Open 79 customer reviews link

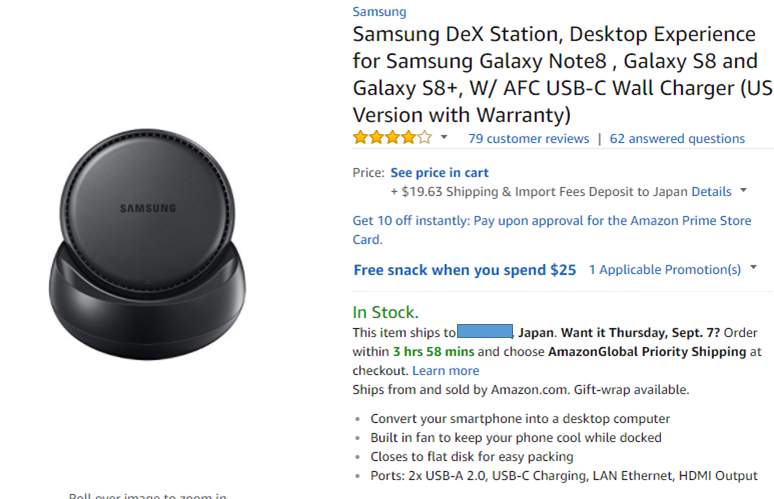[x=529, y=139]
